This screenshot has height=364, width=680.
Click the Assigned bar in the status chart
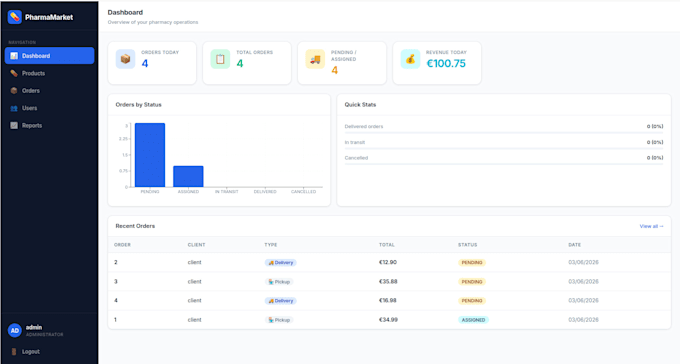point(188,177)
